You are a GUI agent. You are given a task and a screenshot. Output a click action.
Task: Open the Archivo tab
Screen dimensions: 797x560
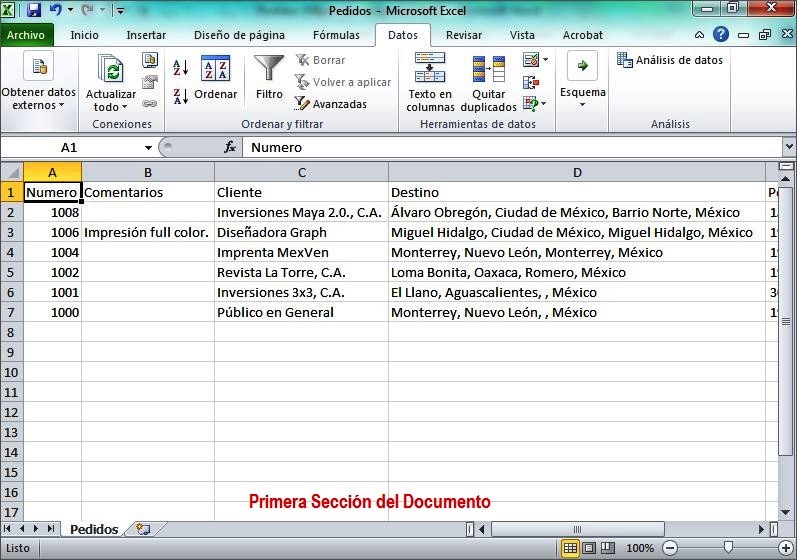[x=26, y=35]
